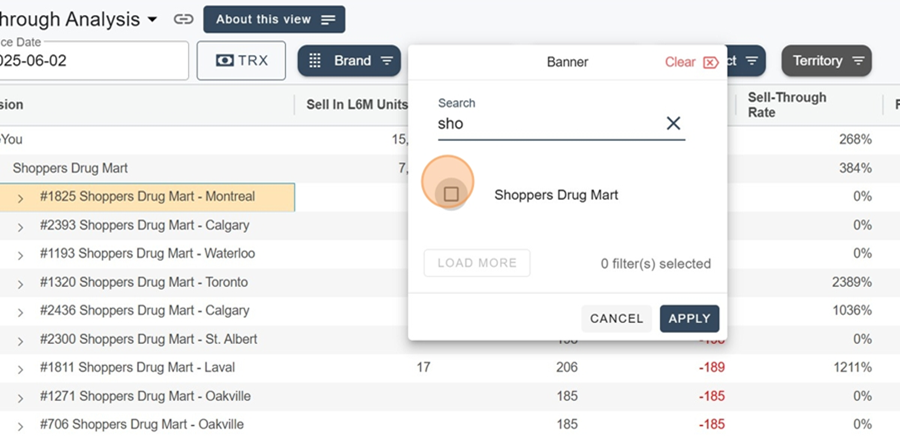Click the 1211% sell-through rate cell
This screenshot has height=436, width=900.
point(852,367)
